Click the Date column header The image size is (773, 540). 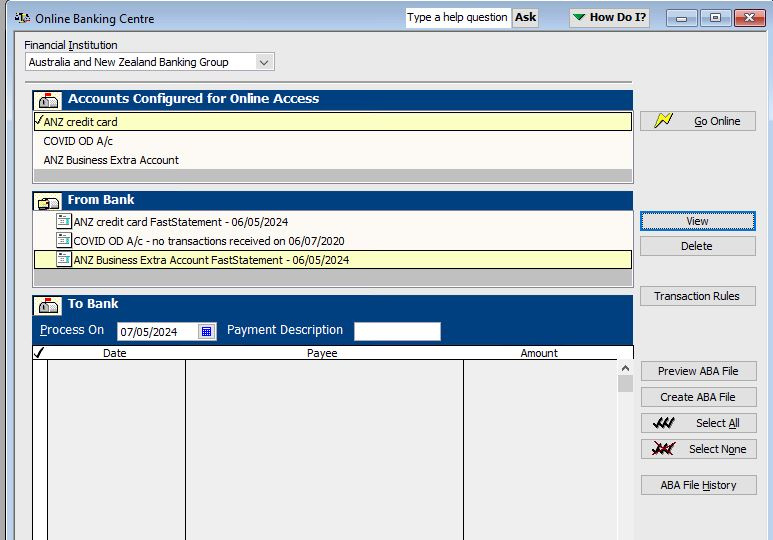tap(115, 353)
